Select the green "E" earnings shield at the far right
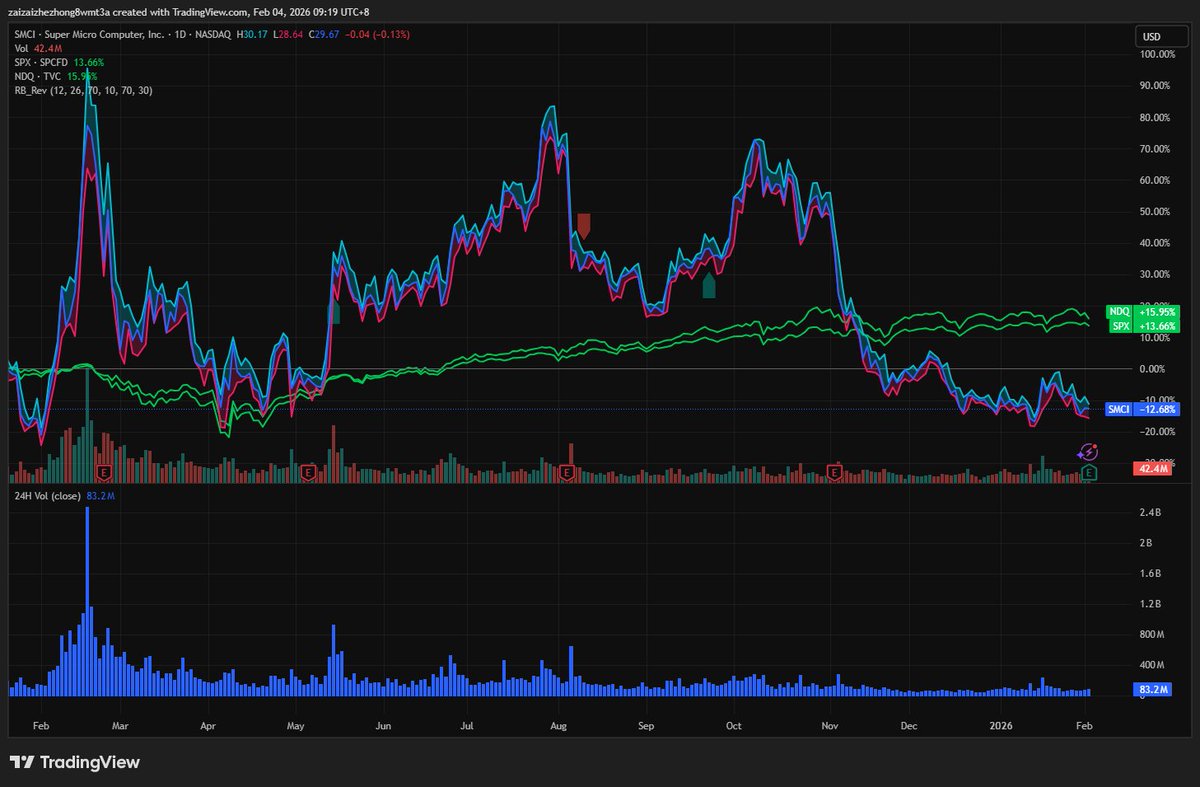 click(x=1090, y=472)
